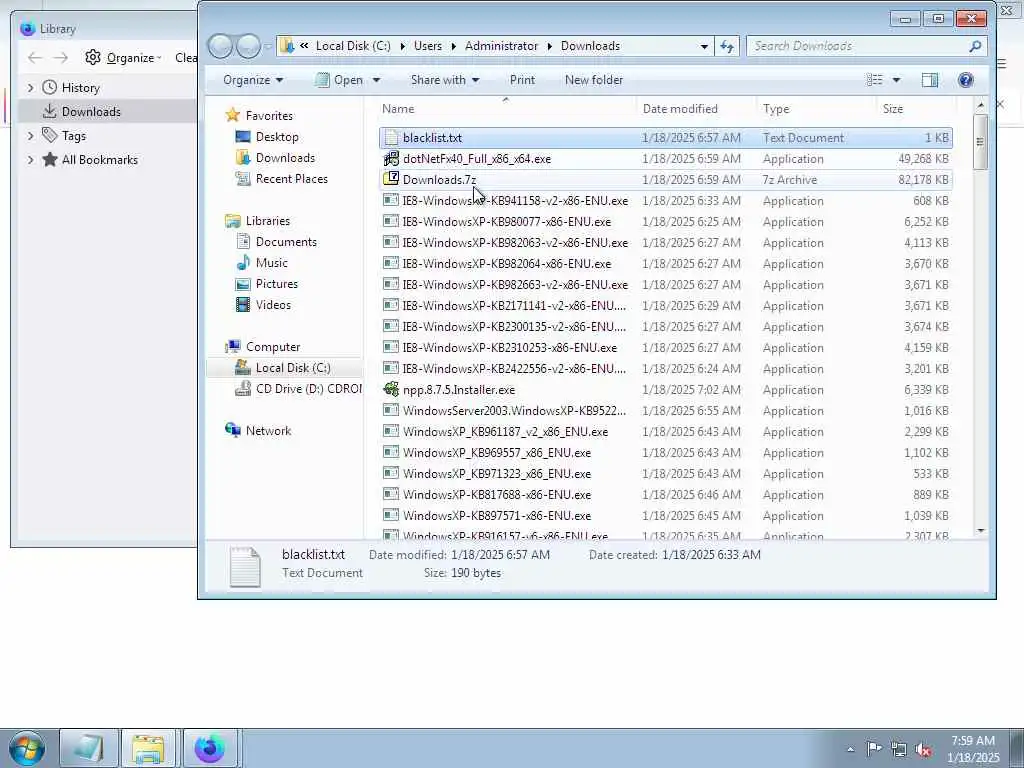The height and width of the screenshot is (768, 1024).
Task: Open Organize menu in Library window
Action: coord(123,57)
